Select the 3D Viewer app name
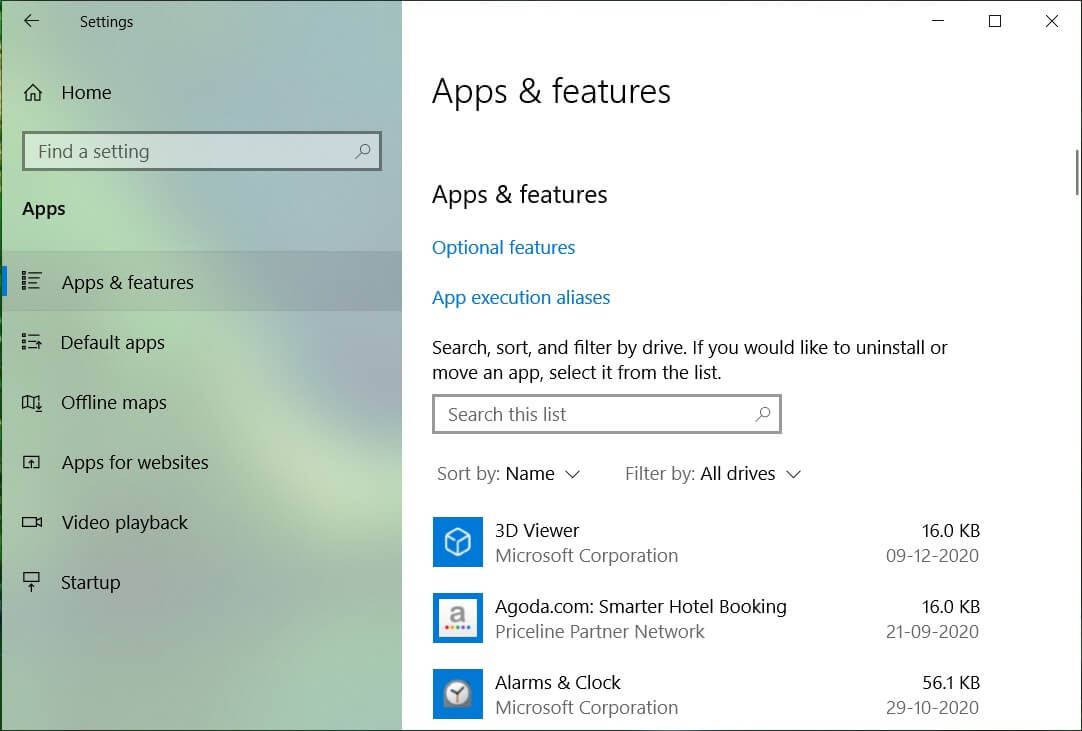This screenshot has height=731, width=1082. point(537,530)
